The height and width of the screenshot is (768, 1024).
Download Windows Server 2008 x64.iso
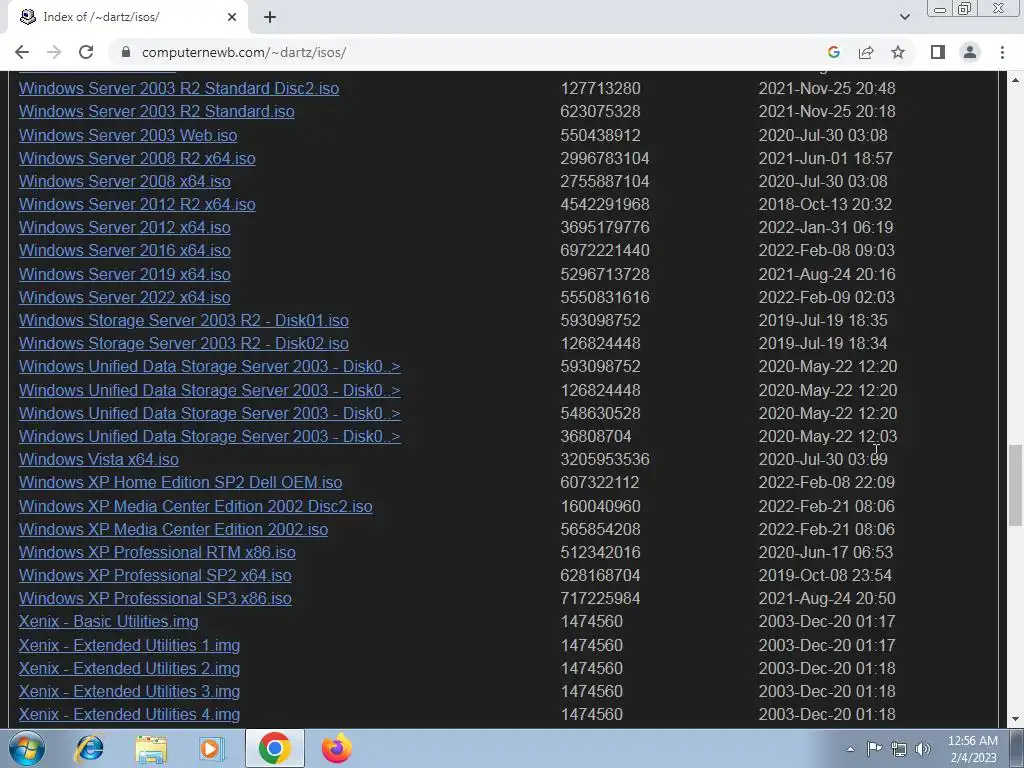click(125, 181)
